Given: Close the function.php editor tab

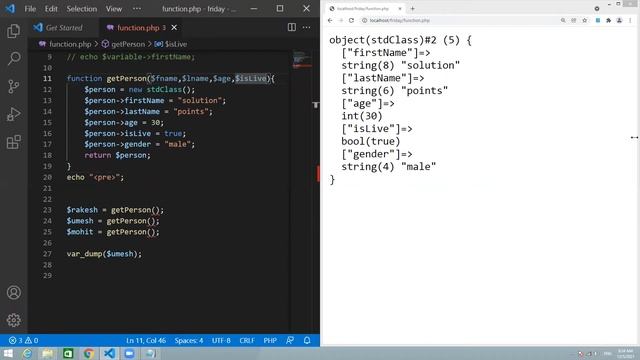Looking at the screenshot, I should coord(174,27).
